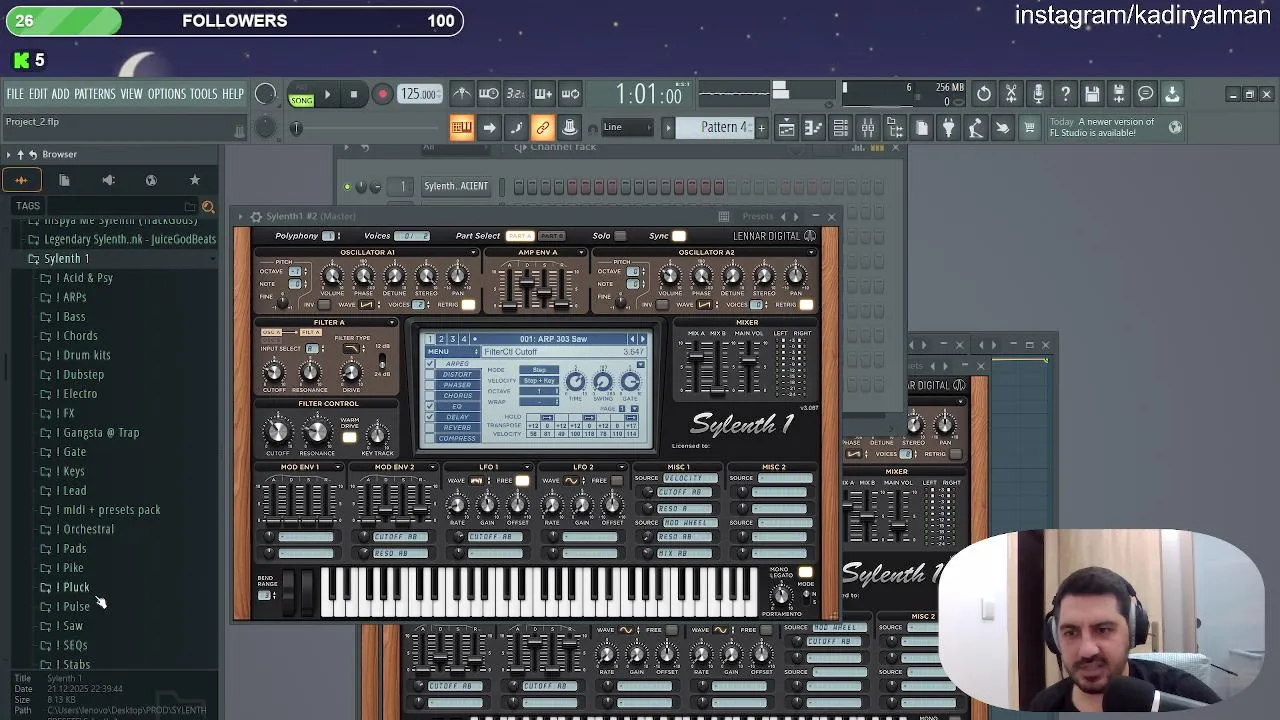The image size is (1280, 720).
Task: Toggle Oscillator A1 RETRIG button
Action: (x=467, y=304)
